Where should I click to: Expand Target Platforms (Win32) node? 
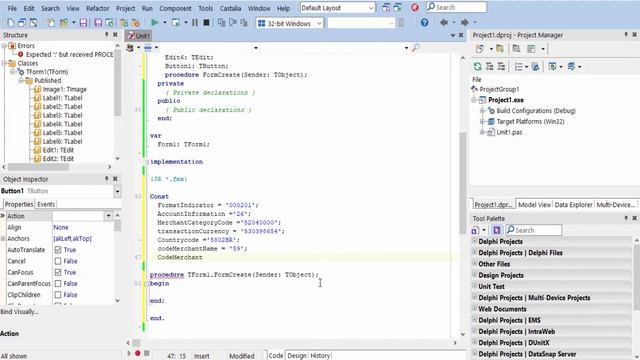click(482, 121)
